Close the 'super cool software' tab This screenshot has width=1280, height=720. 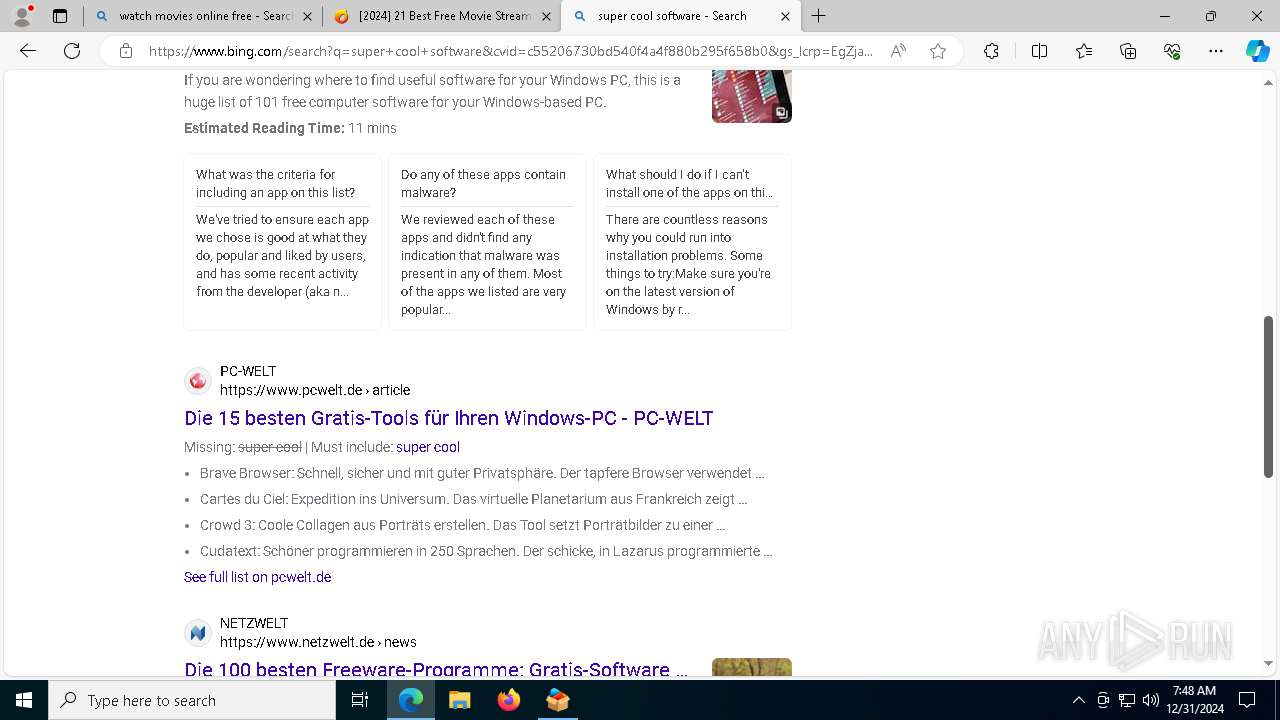(785, 16)
